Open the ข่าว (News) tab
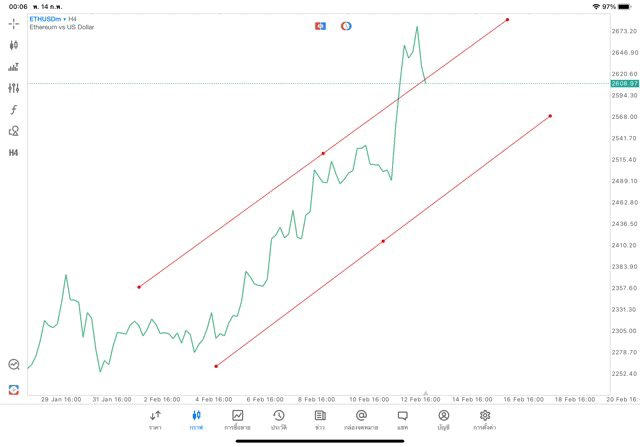Image resolution: width=640 pixels, height=447 pixels. pos(320,419)
